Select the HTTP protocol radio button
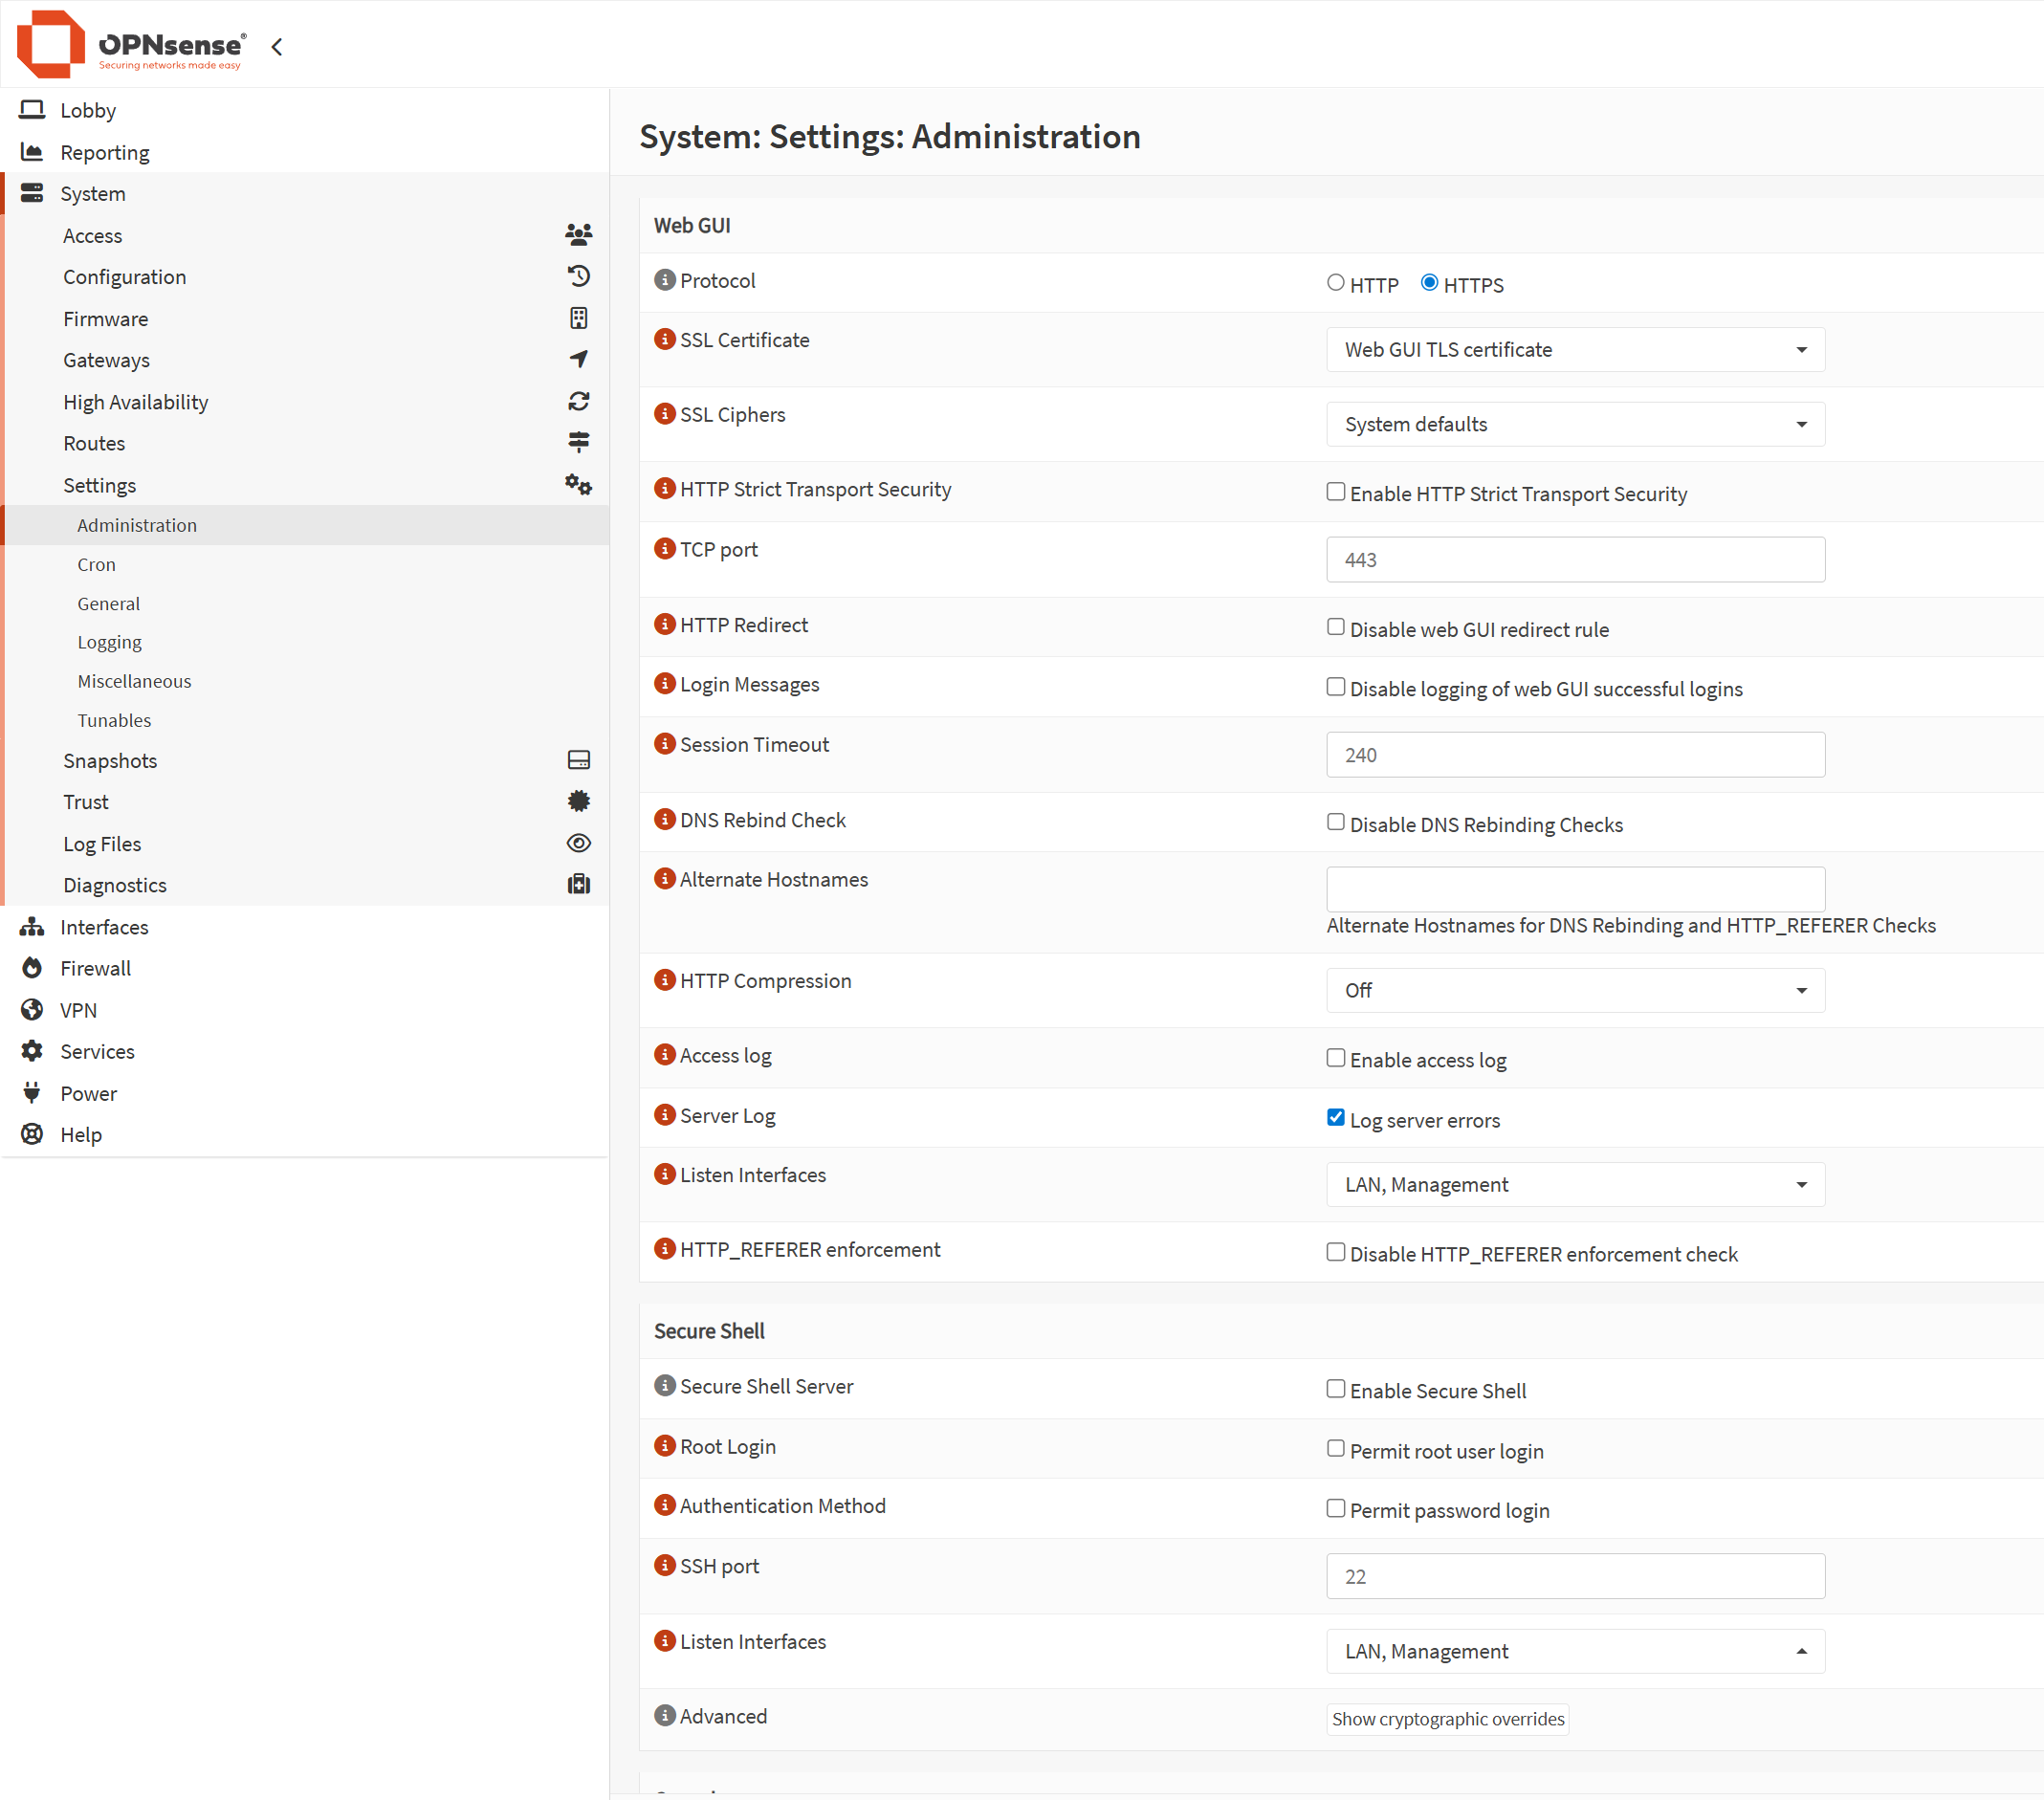The width and height of the screenshot is (2044, 1800). coord(1335,283)
